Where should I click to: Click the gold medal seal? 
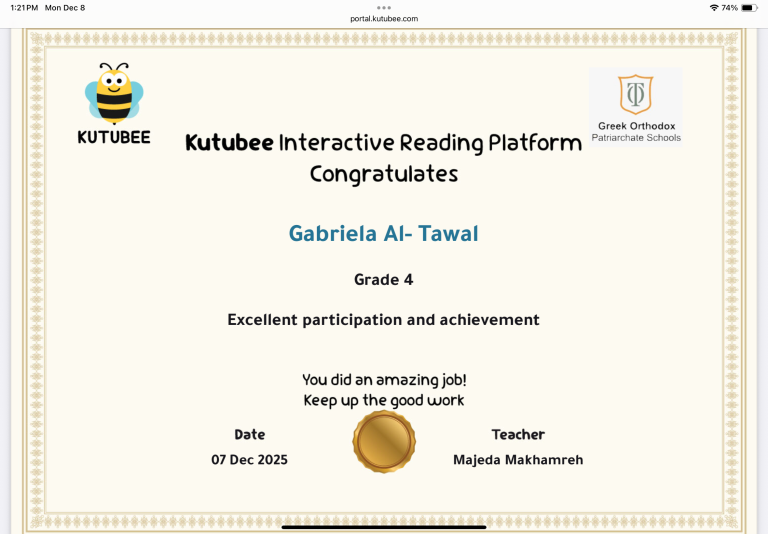tap(384, 441)
